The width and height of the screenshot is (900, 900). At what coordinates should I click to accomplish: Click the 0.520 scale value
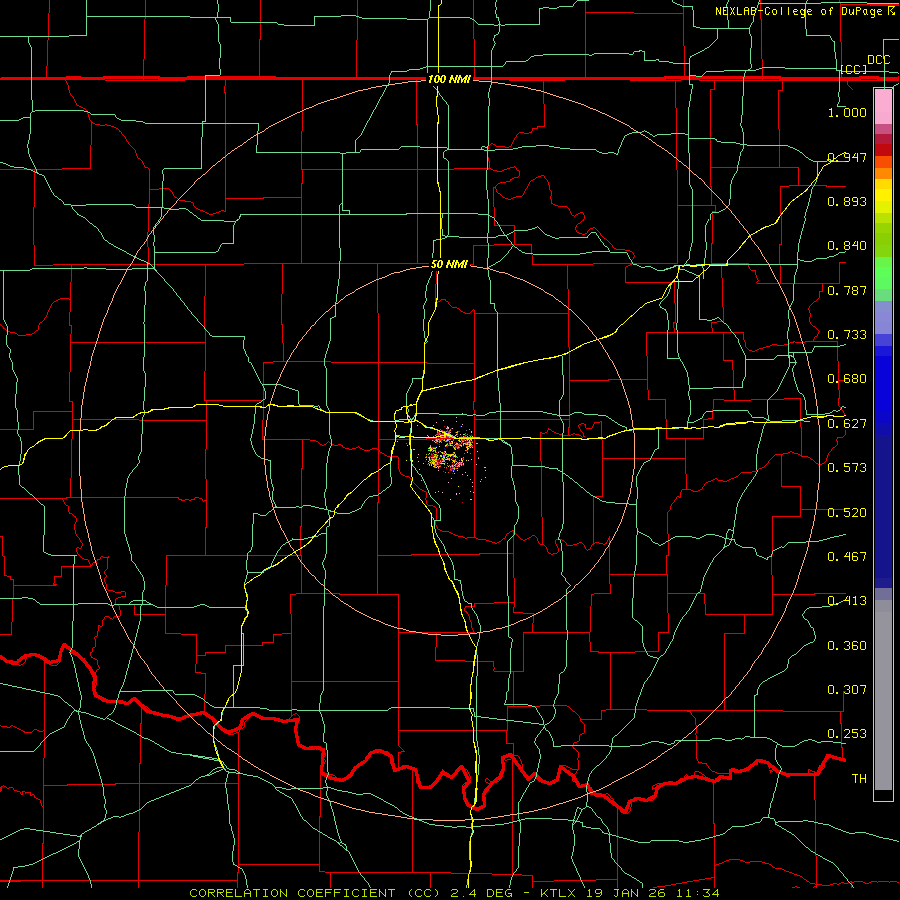pos(847,513)
